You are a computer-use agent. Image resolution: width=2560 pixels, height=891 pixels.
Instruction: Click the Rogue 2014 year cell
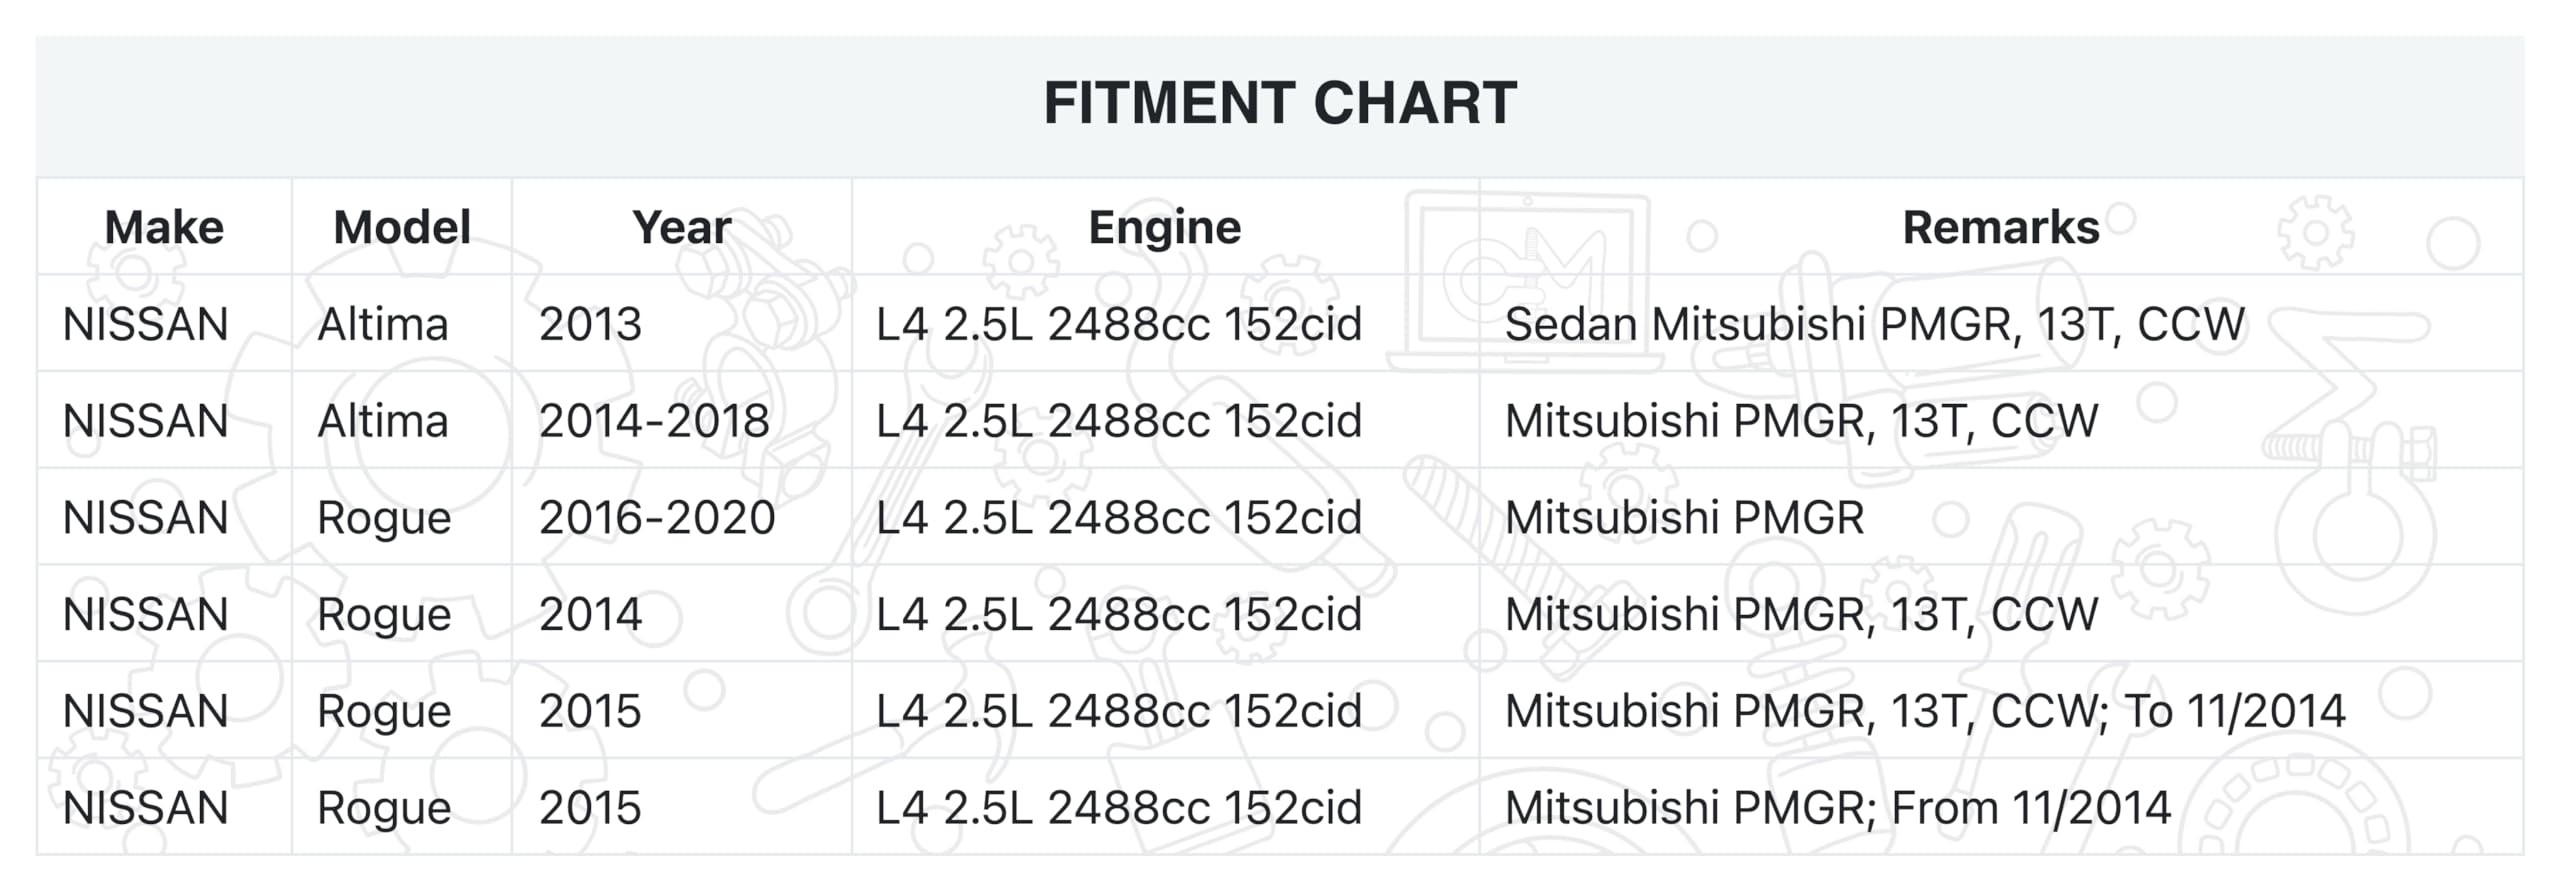coord(590,614)
